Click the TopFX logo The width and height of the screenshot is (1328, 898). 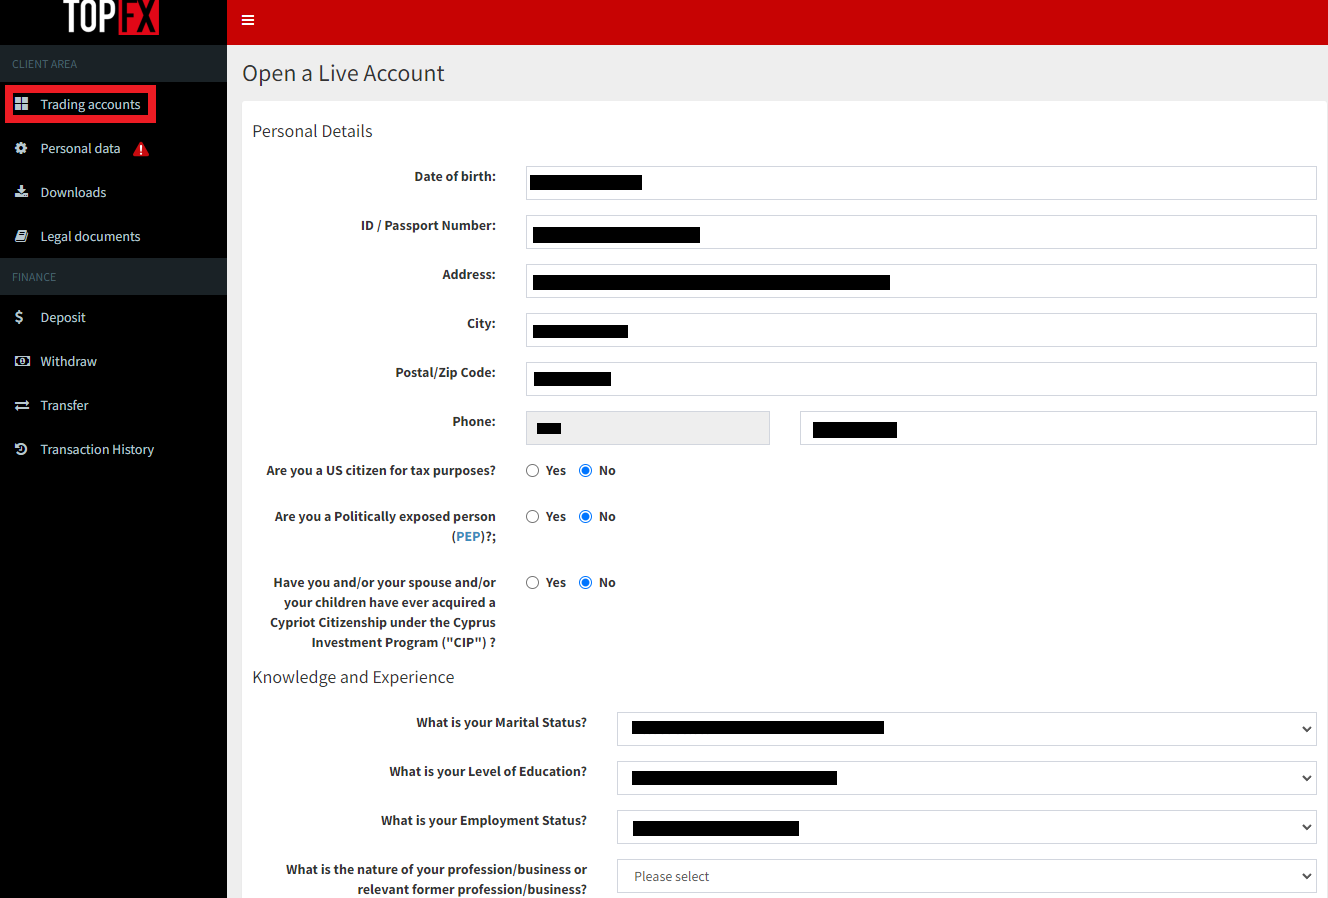pyautogui.click(x=111, y=17)
